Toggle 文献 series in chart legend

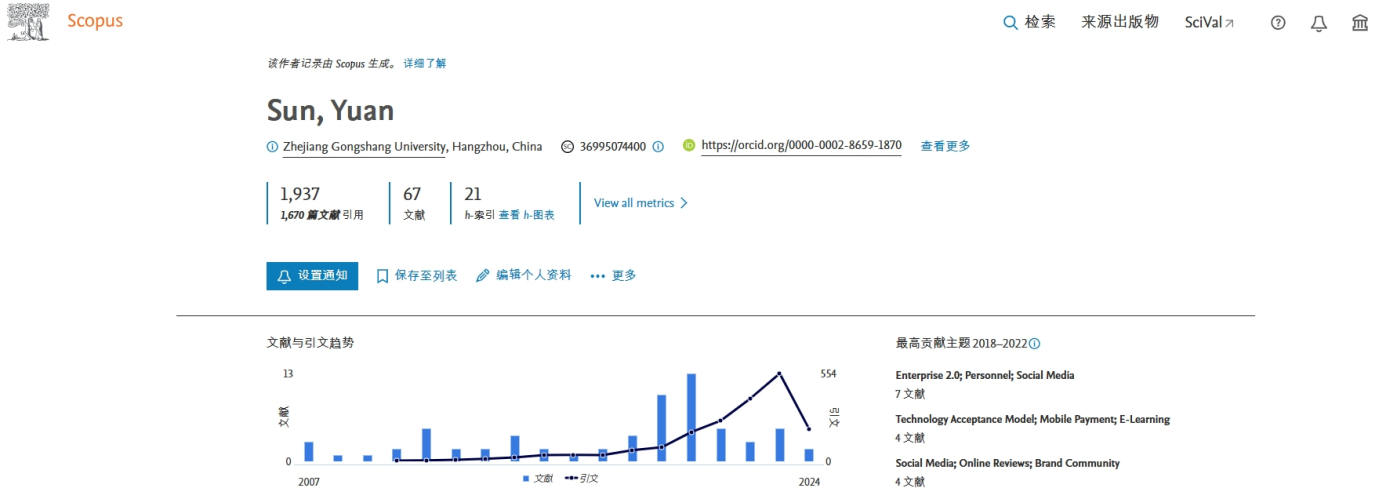tap(538, 479)
